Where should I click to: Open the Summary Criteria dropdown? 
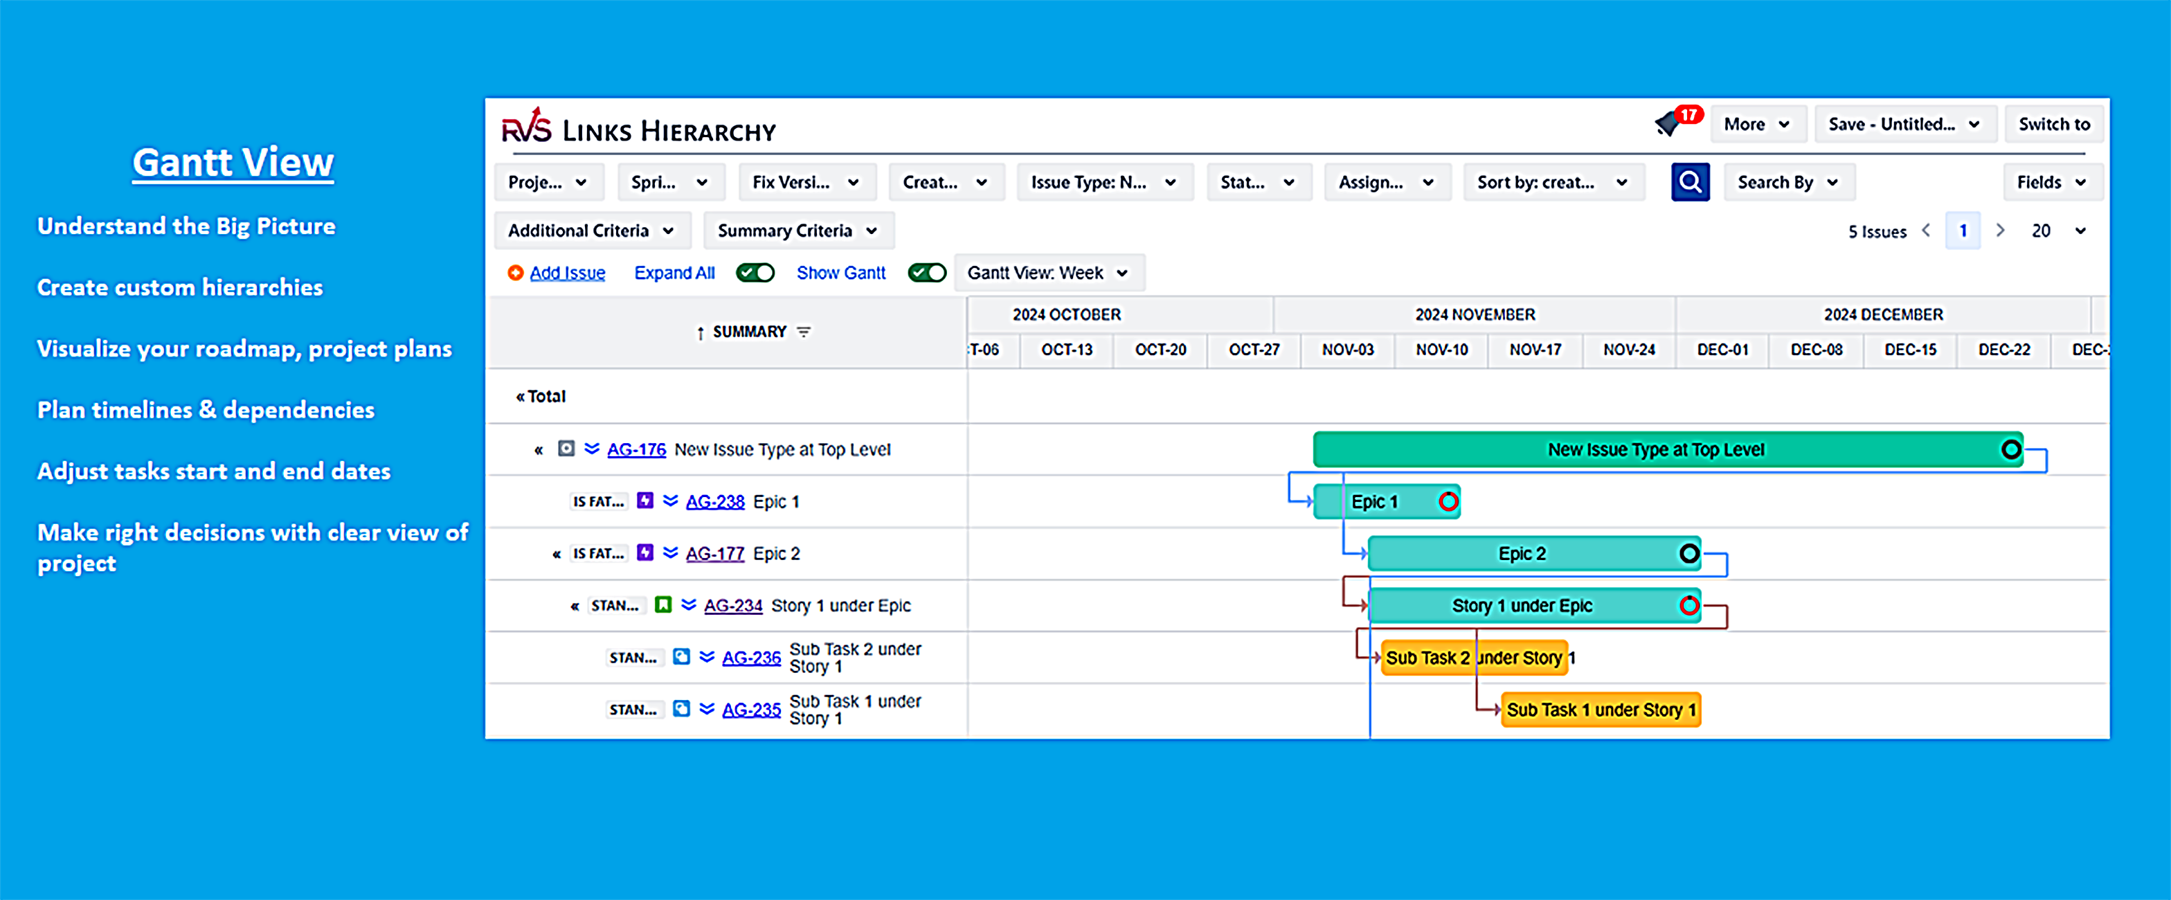[798, 231]
